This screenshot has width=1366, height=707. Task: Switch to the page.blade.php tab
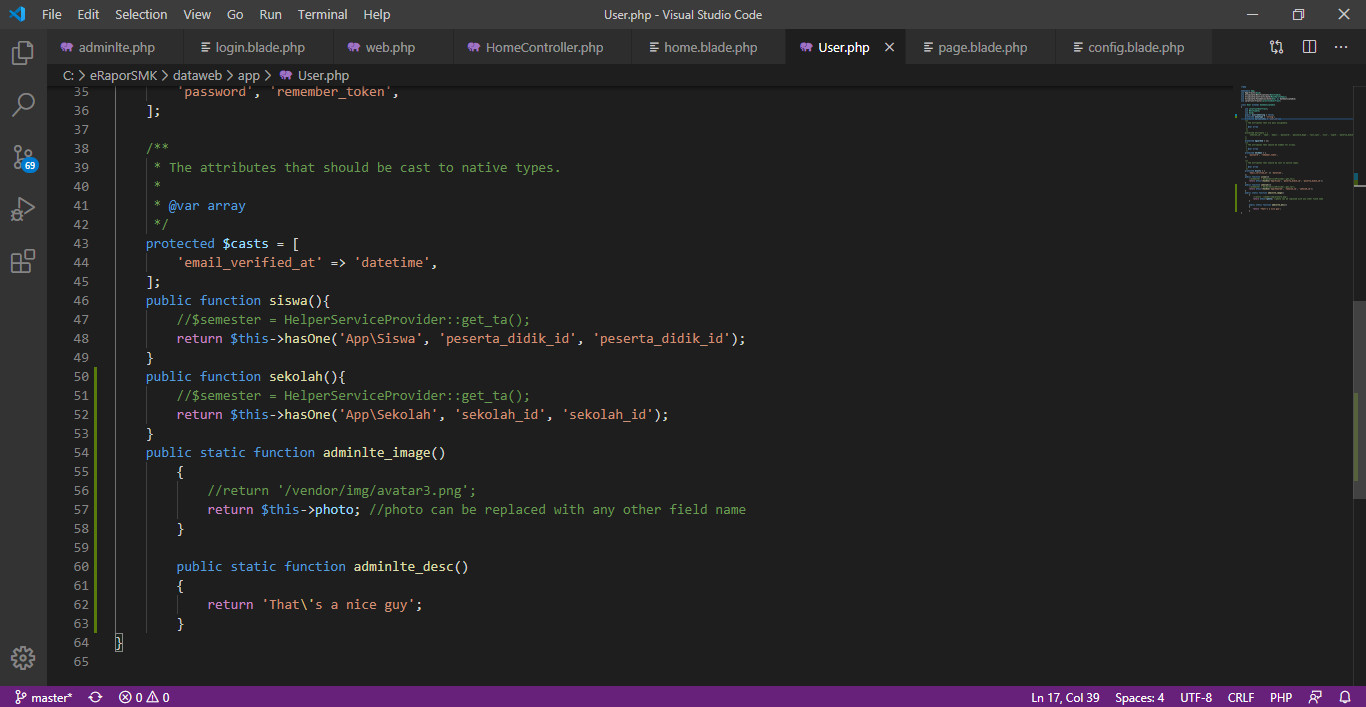pos(982,47)
